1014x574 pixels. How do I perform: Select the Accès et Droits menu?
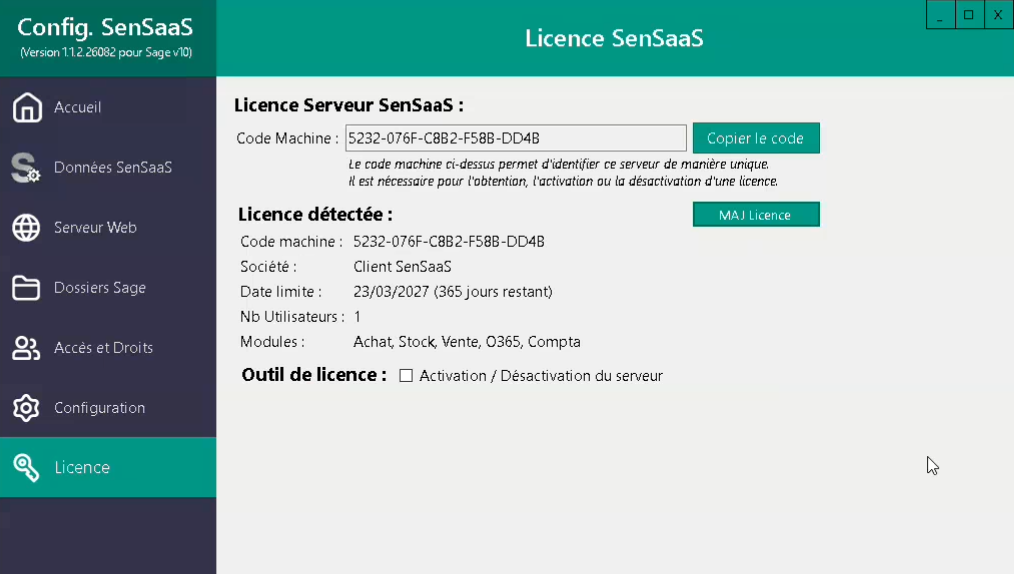coord(108,348)
